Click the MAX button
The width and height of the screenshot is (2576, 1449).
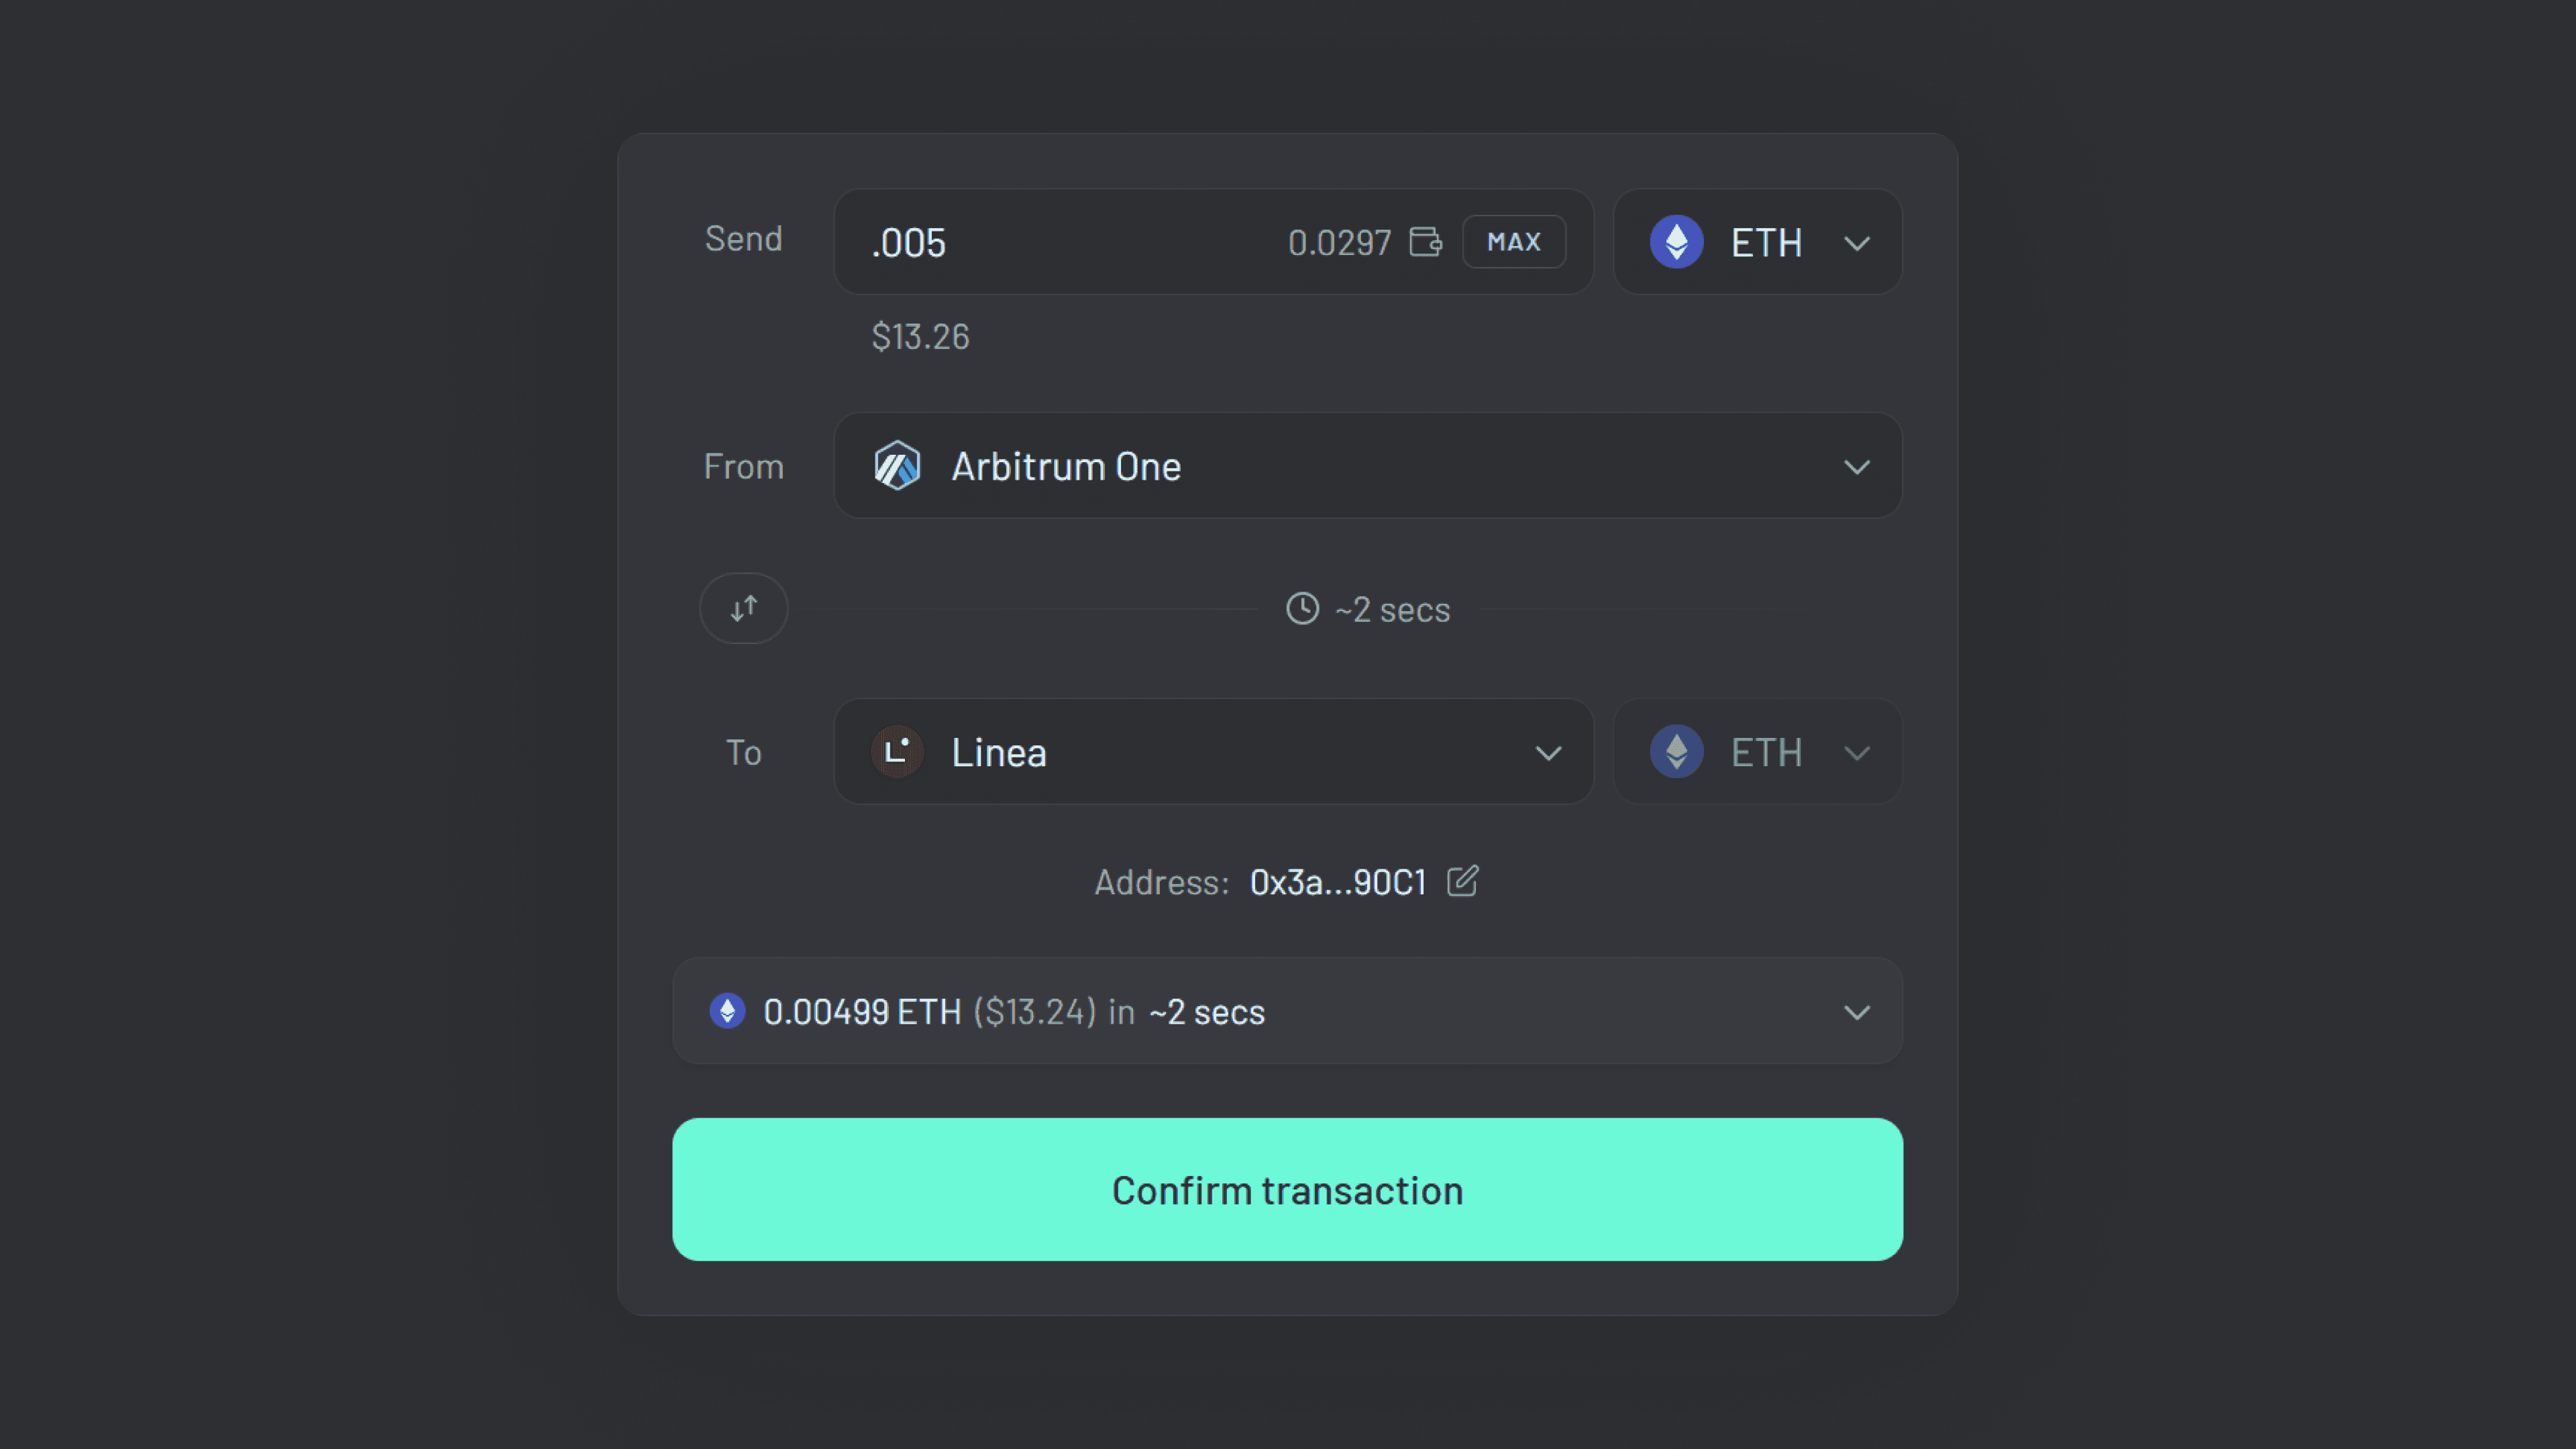[1513, 241]
